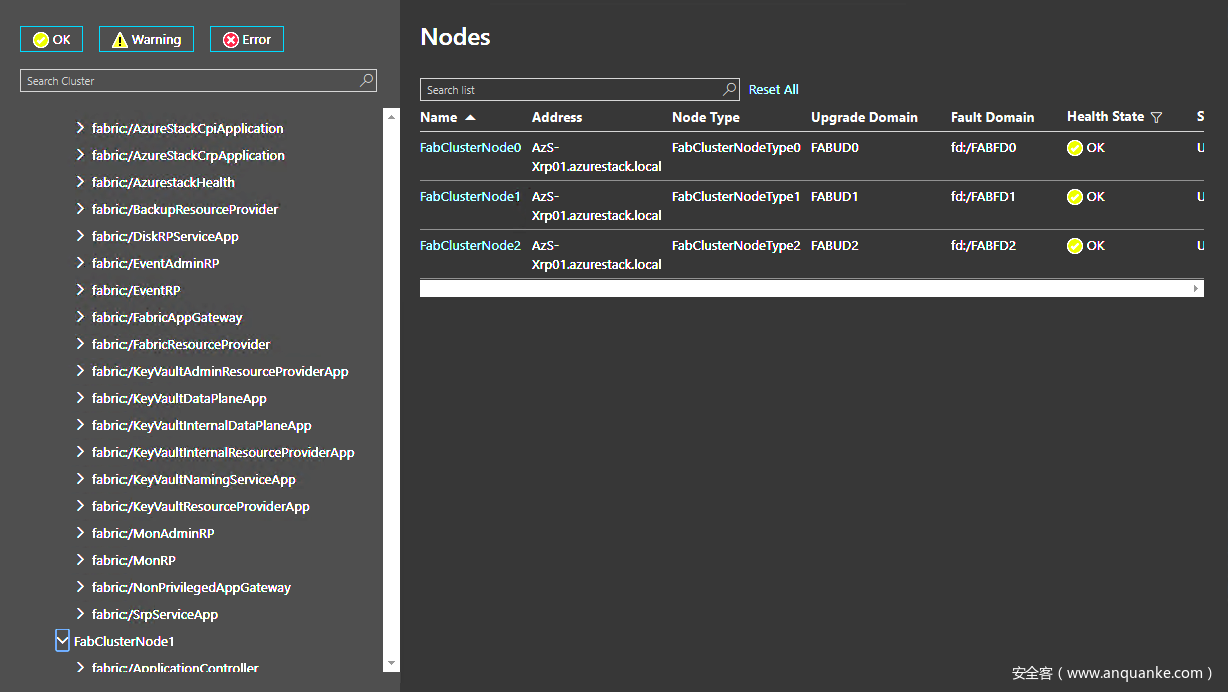Viewport: 1228px width, 692px height.
Task: Expand fabric:/SrpServiceApp chevron
Action: (x=80, y=614)
